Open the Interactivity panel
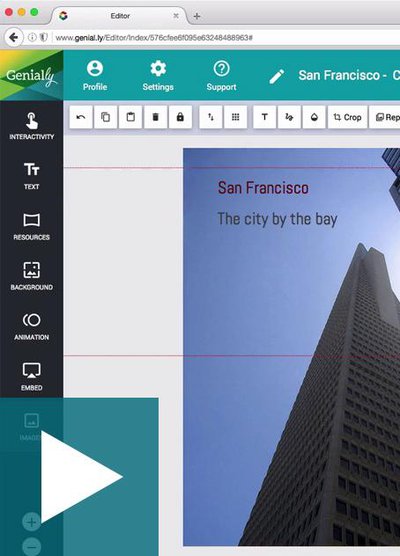The image size is (400, 556). pyautogui.click(x=32, y=126)
